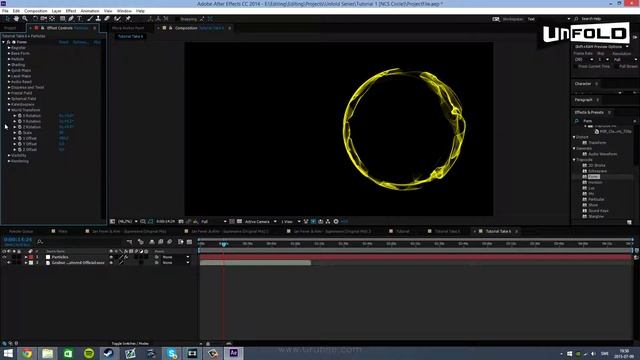Image resolution: width=640 pixels, height=360 pixels.
Task: Select the Puppet Pin tool
Action: point(128,19)
